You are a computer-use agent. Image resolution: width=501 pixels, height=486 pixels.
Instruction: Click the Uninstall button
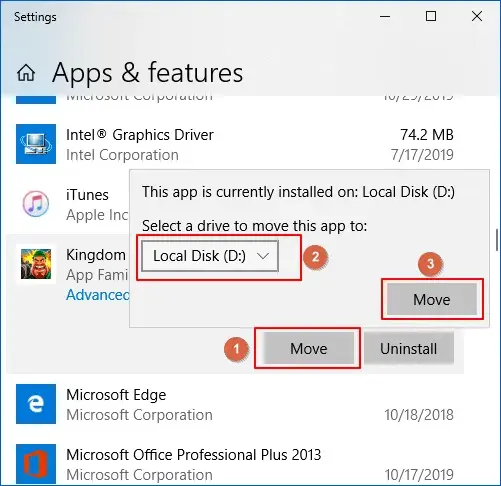click(409, 349)
